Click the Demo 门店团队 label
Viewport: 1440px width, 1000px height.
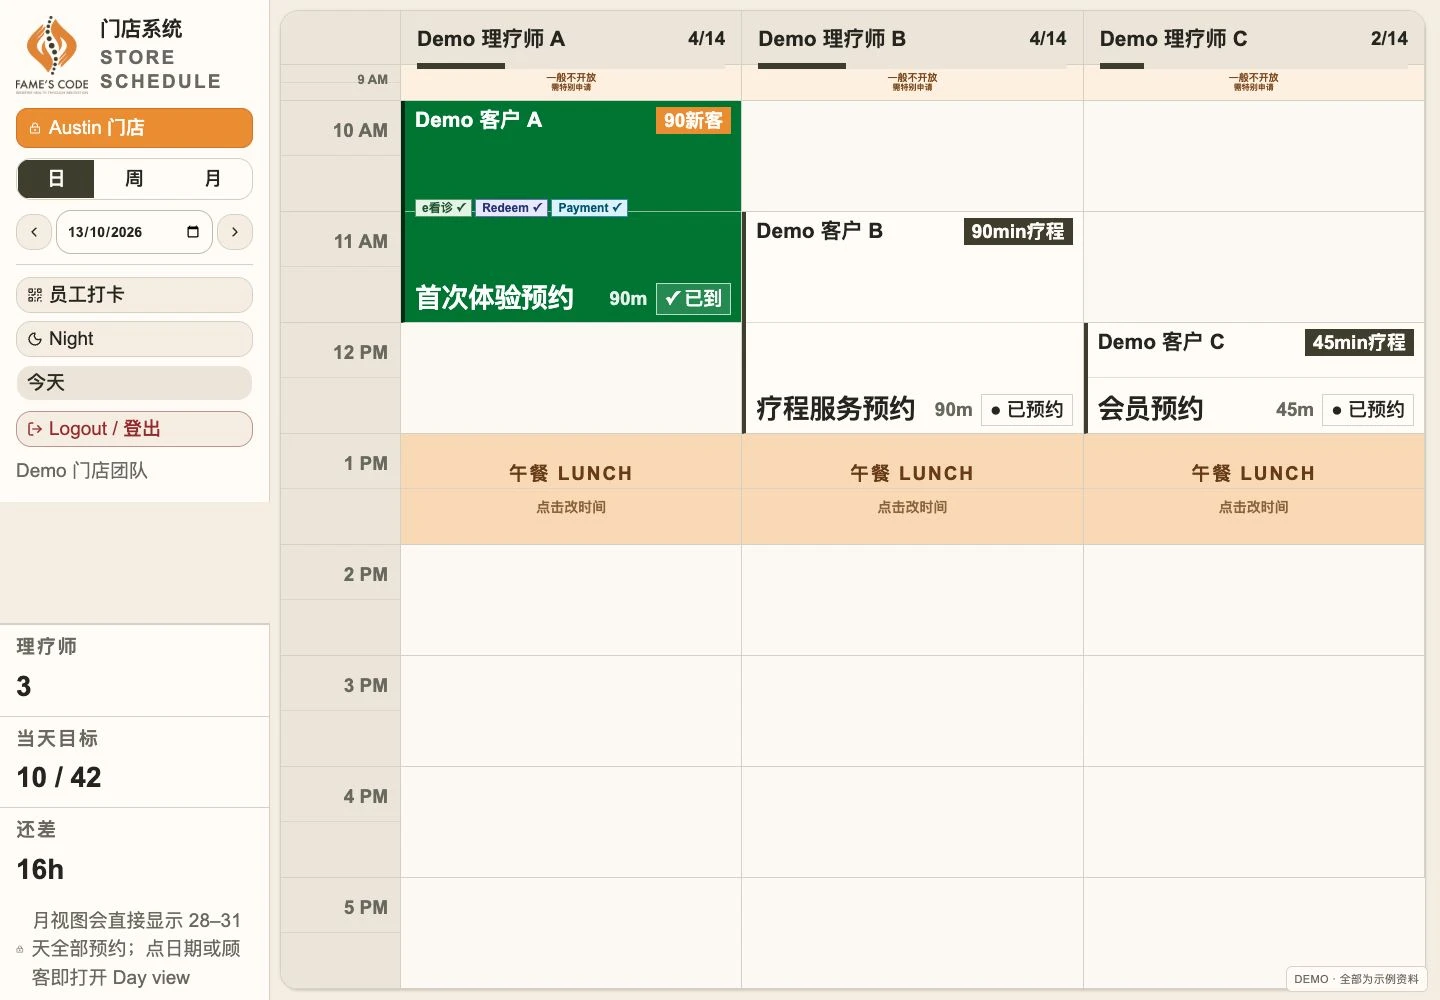[x=82, y=471]
